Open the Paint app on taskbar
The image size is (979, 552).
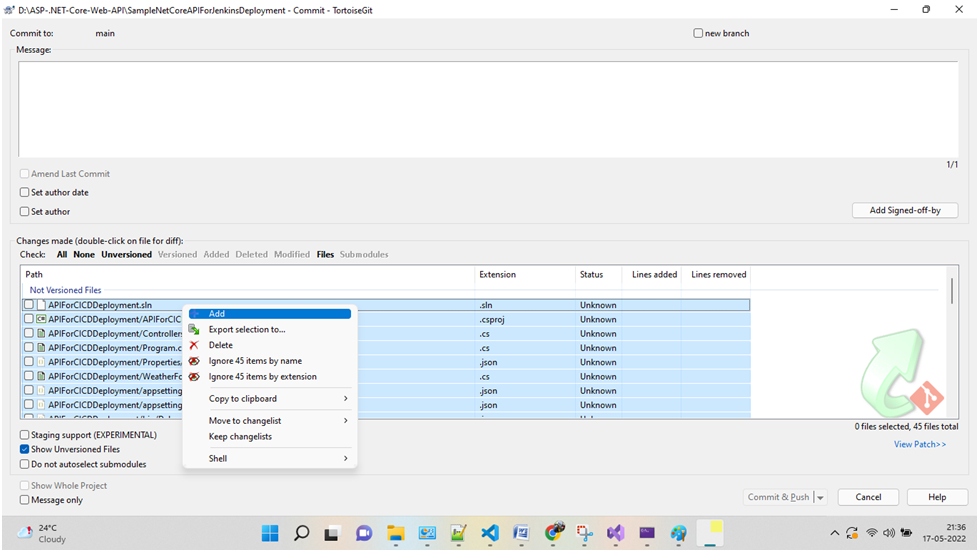coord(679,533)
